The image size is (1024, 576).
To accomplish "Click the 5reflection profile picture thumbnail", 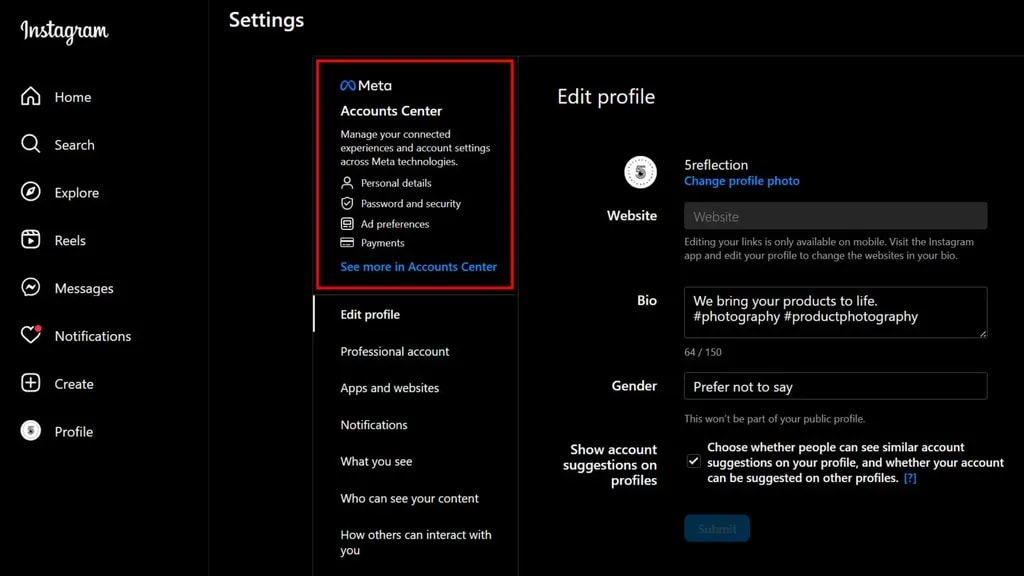I will point(640,172).
